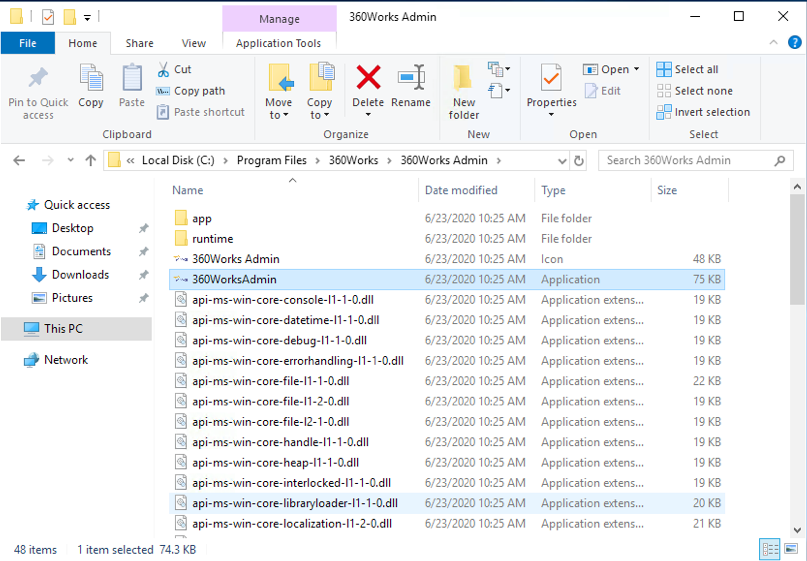Cut the selected item
807x561 pixels.
click(x=174, y=69)
